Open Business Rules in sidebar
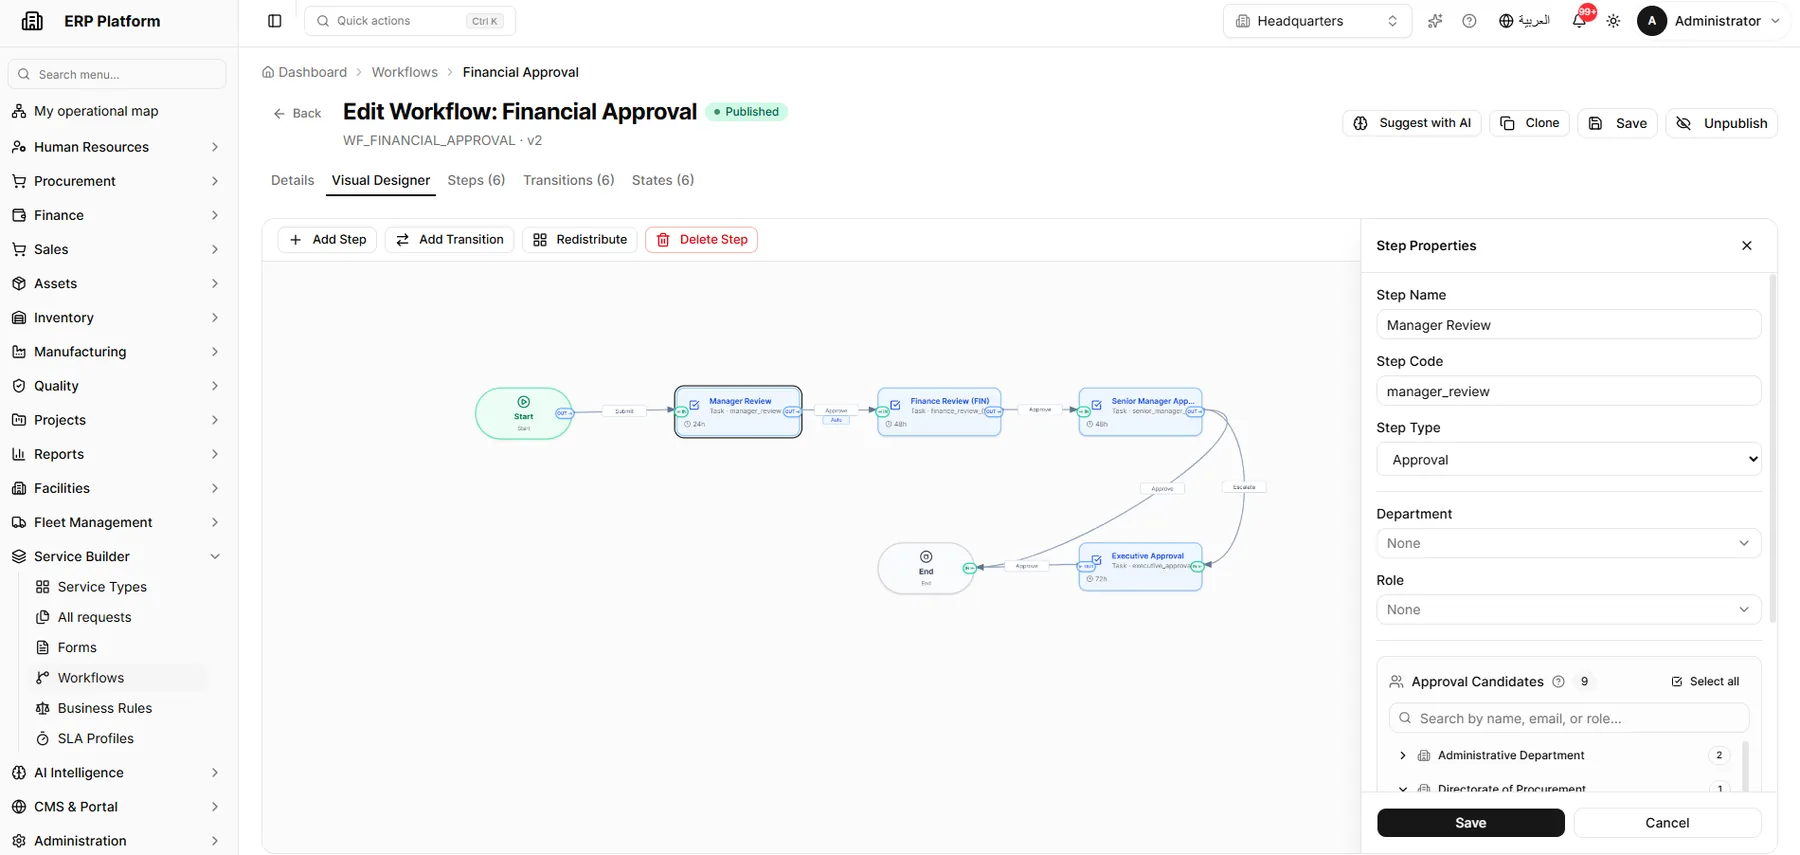This screenshot has height=855, width=1800. 105,708
